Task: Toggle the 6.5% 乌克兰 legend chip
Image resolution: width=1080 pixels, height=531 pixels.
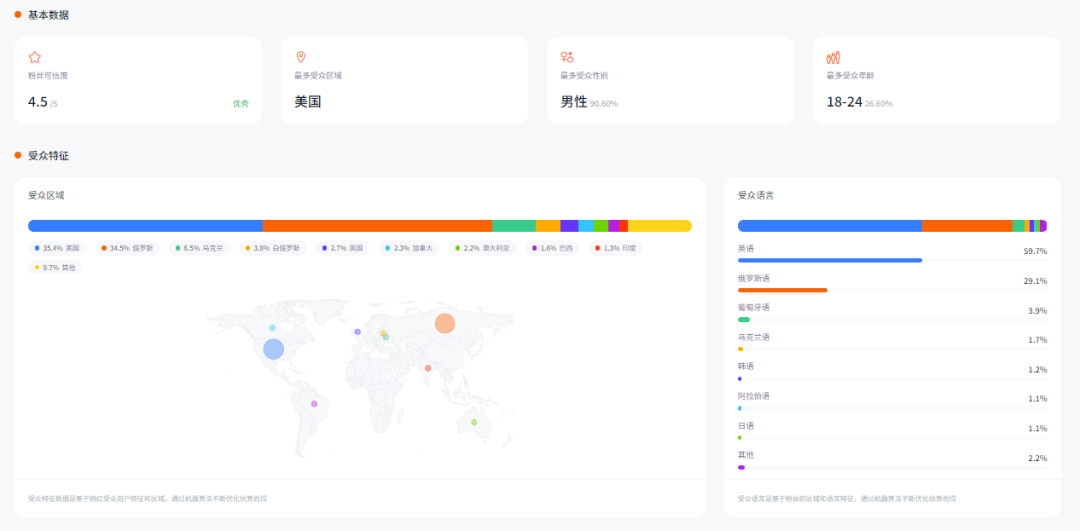Action: (x=199, y=248)
